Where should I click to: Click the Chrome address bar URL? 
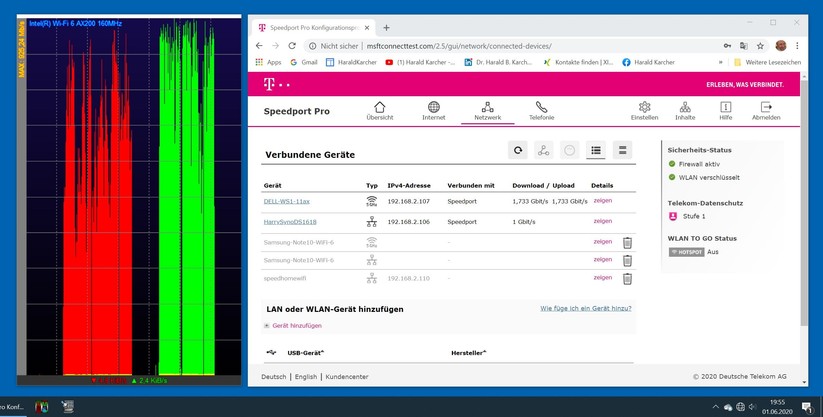point(459,46)
